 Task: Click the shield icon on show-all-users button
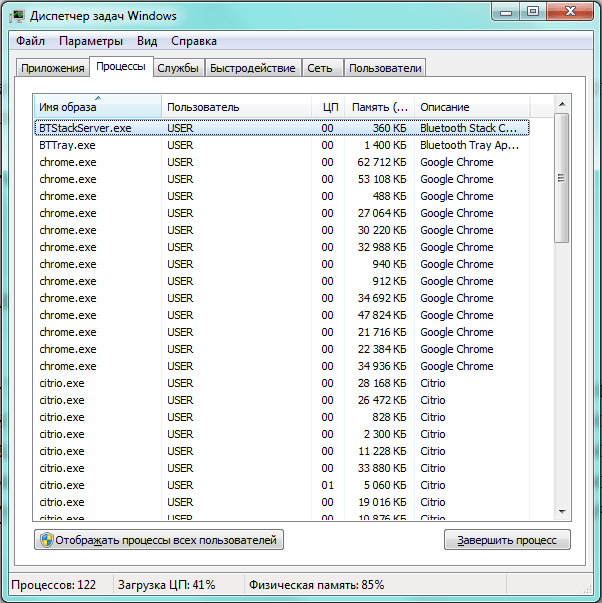tap(47, 540)
